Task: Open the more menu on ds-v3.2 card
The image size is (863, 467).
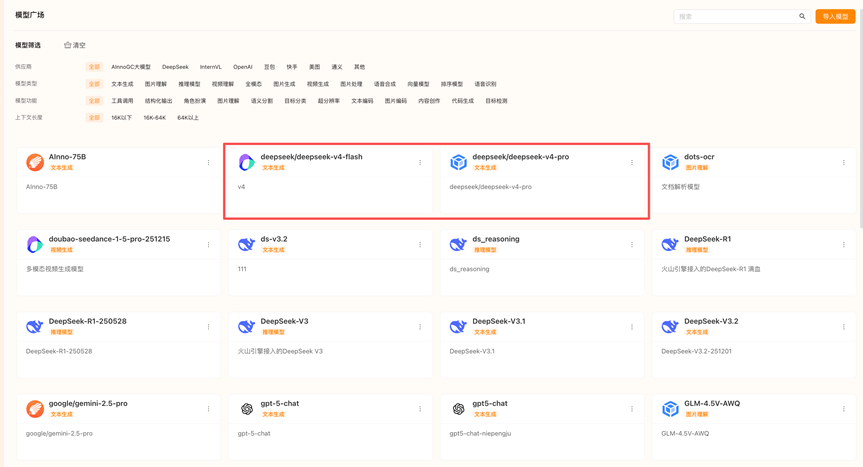Action: pos(420,244)
